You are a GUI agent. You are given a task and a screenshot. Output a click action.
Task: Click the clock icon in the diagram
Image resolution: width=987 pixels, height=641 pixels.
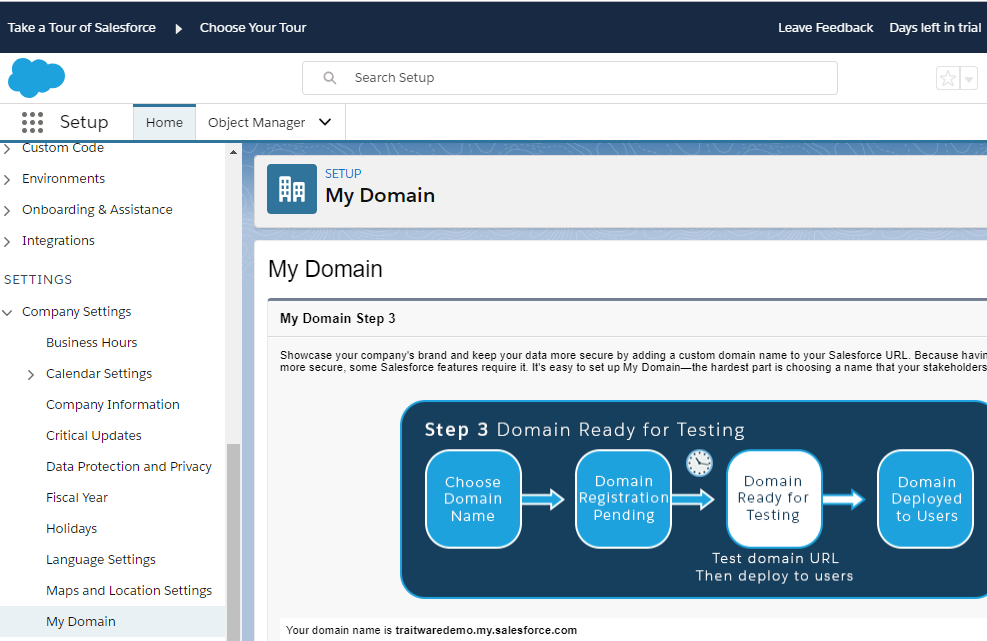click(699, 463)
